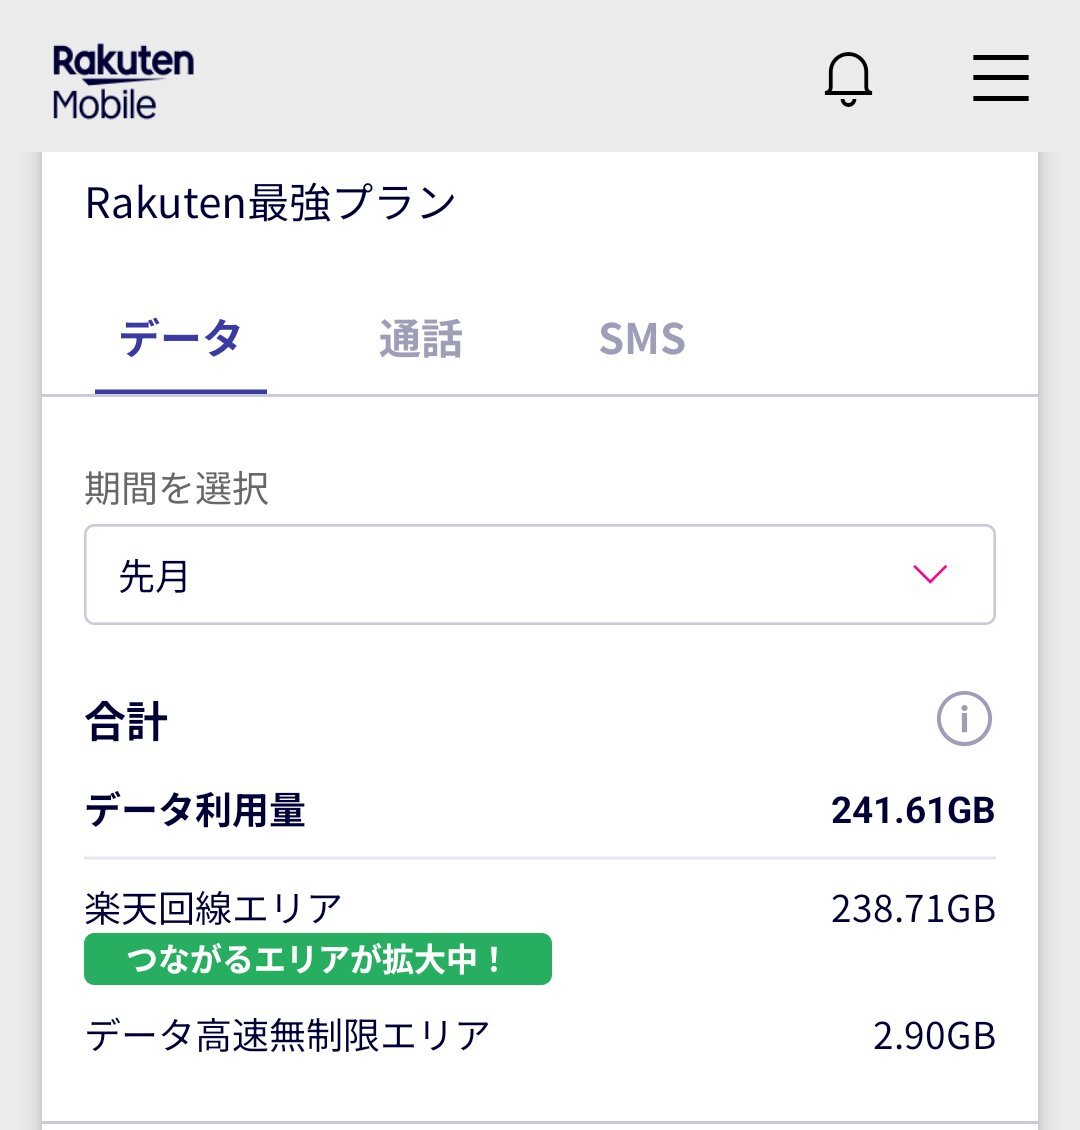Click the Rakuten Mobile logo
Viewport: 1080px width, 1130px height.
pos(122,82)
